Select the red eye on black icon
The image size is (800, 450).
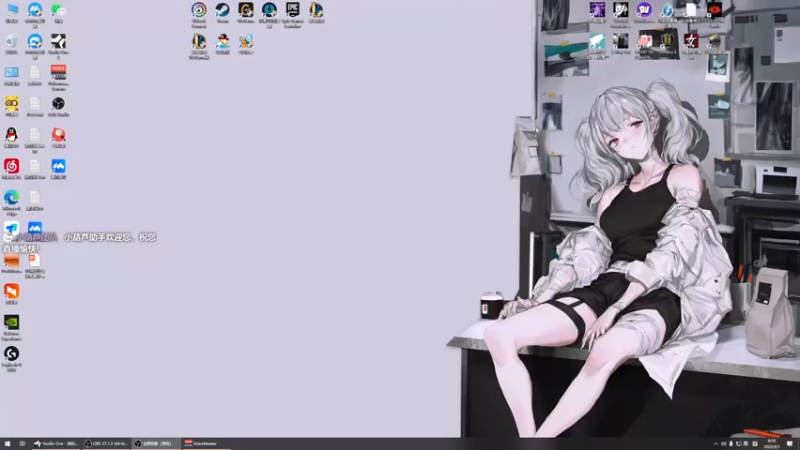714,15
